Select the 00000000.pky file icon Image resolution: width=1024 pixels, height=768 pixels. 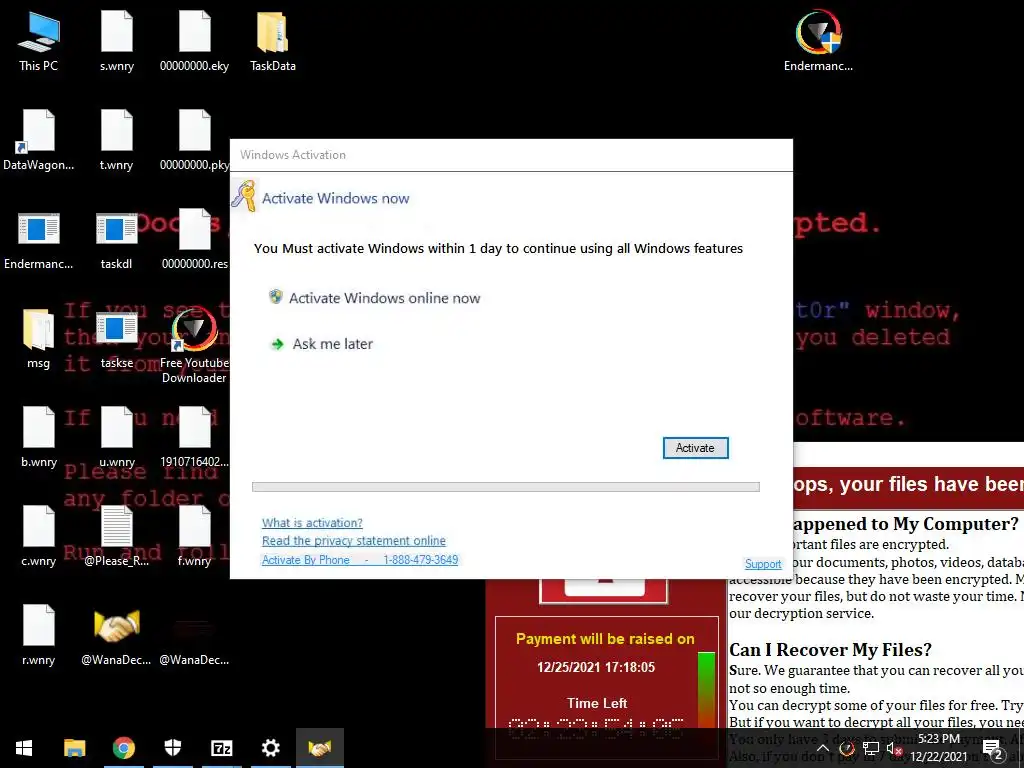pos(195,140)
